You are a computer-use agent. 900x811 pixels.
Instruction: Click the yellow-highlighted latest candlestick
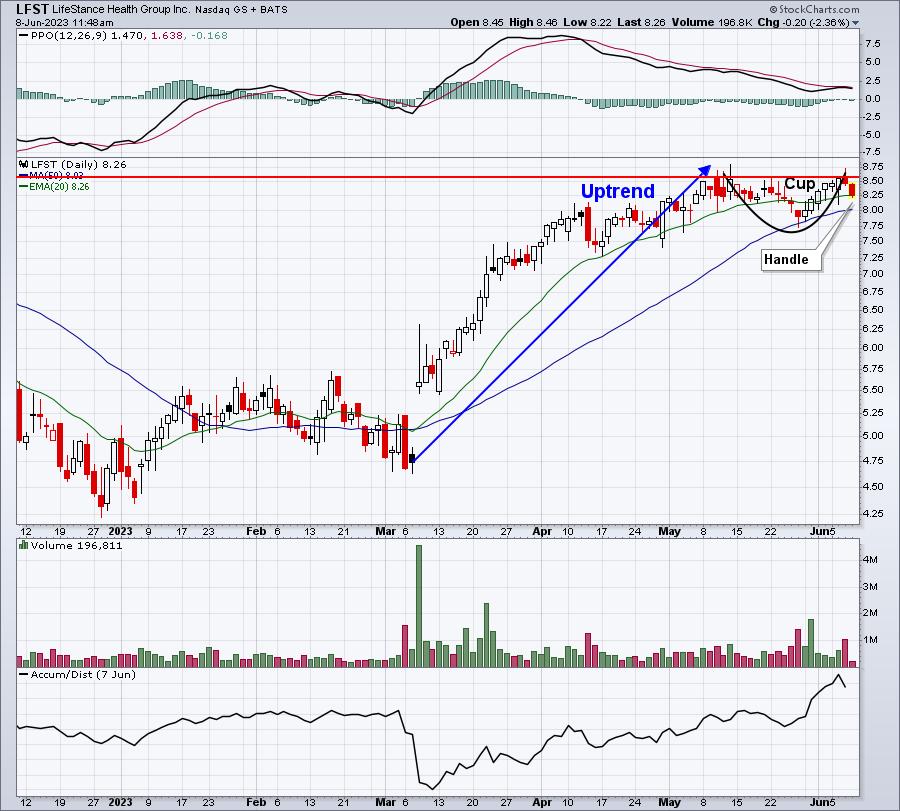click(x=852, y=191)
